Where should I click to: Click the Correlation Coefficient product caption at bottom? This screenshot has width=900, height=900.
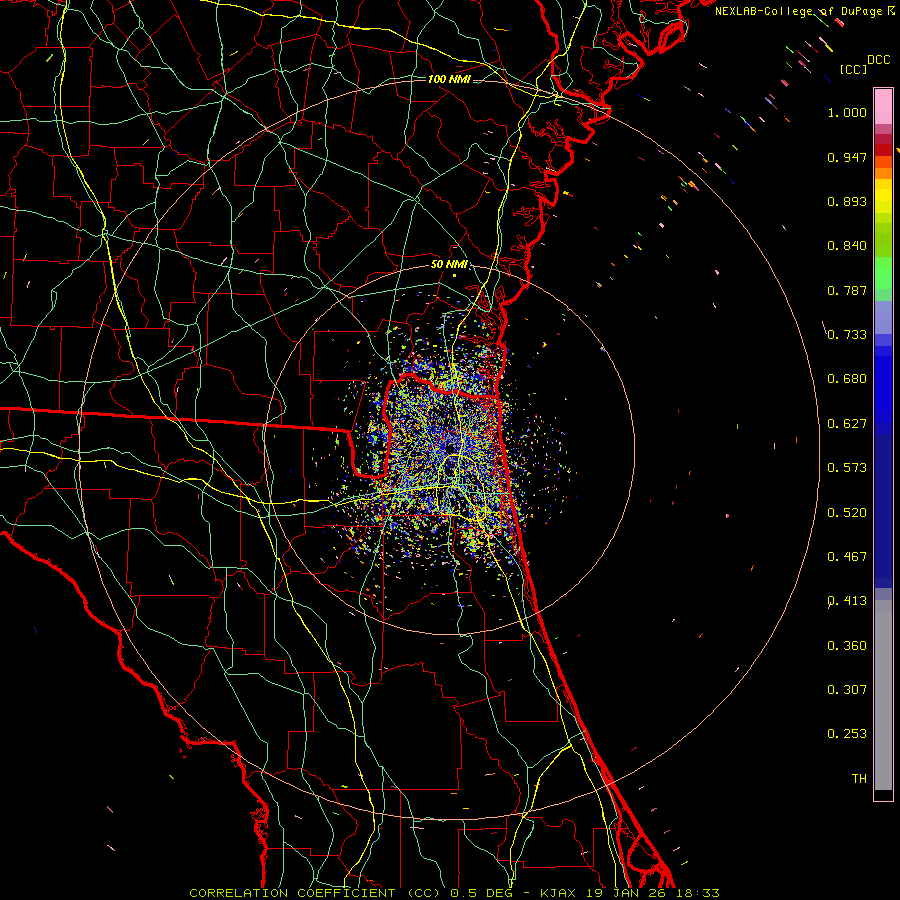(454, 893)
